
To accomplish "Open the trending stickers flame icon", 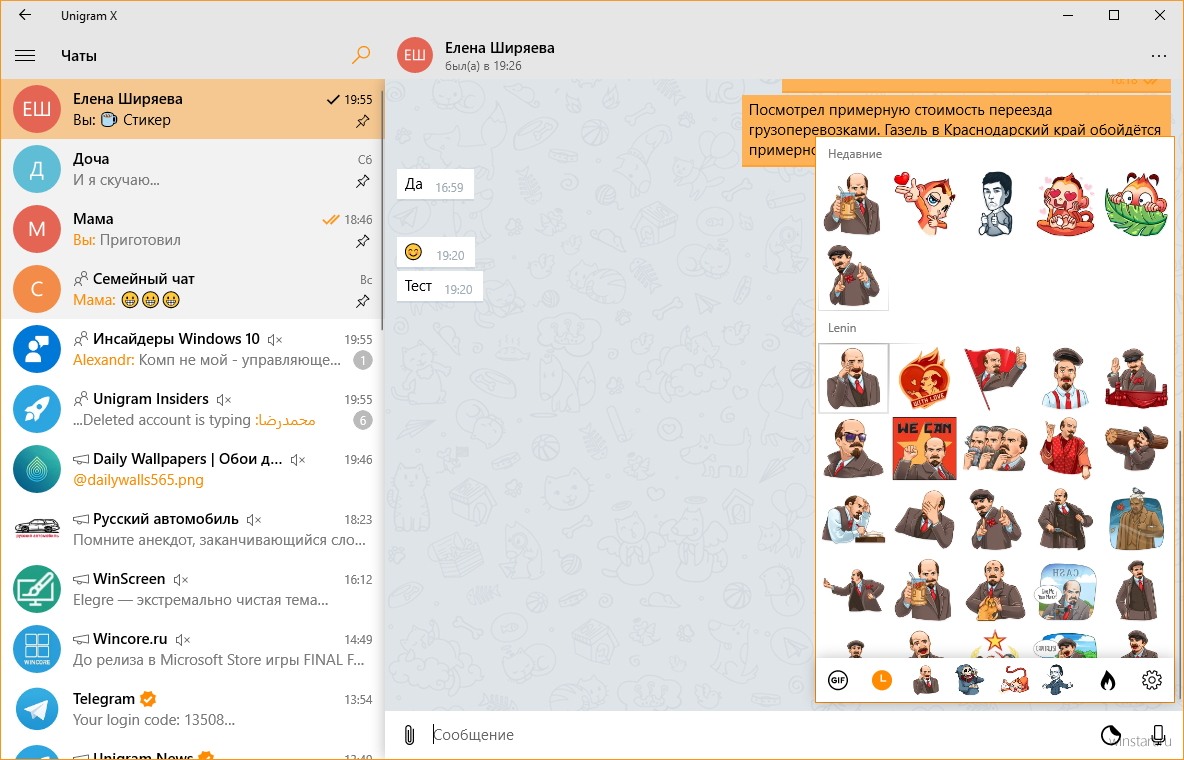I will (1107, 680).
